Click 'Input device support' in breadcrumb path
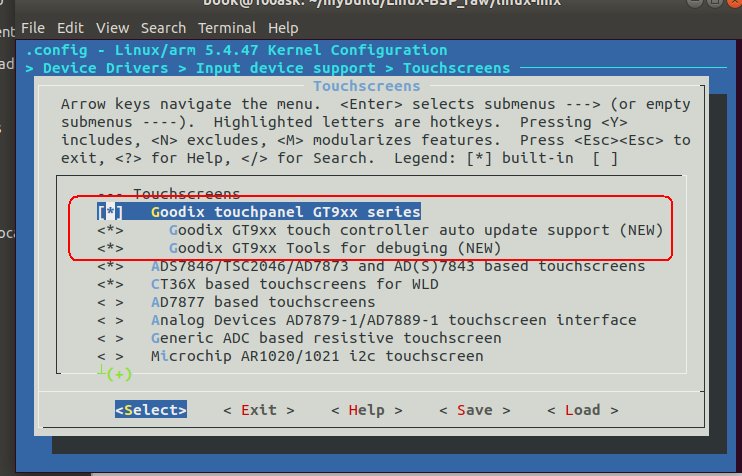 pos(286,68)
